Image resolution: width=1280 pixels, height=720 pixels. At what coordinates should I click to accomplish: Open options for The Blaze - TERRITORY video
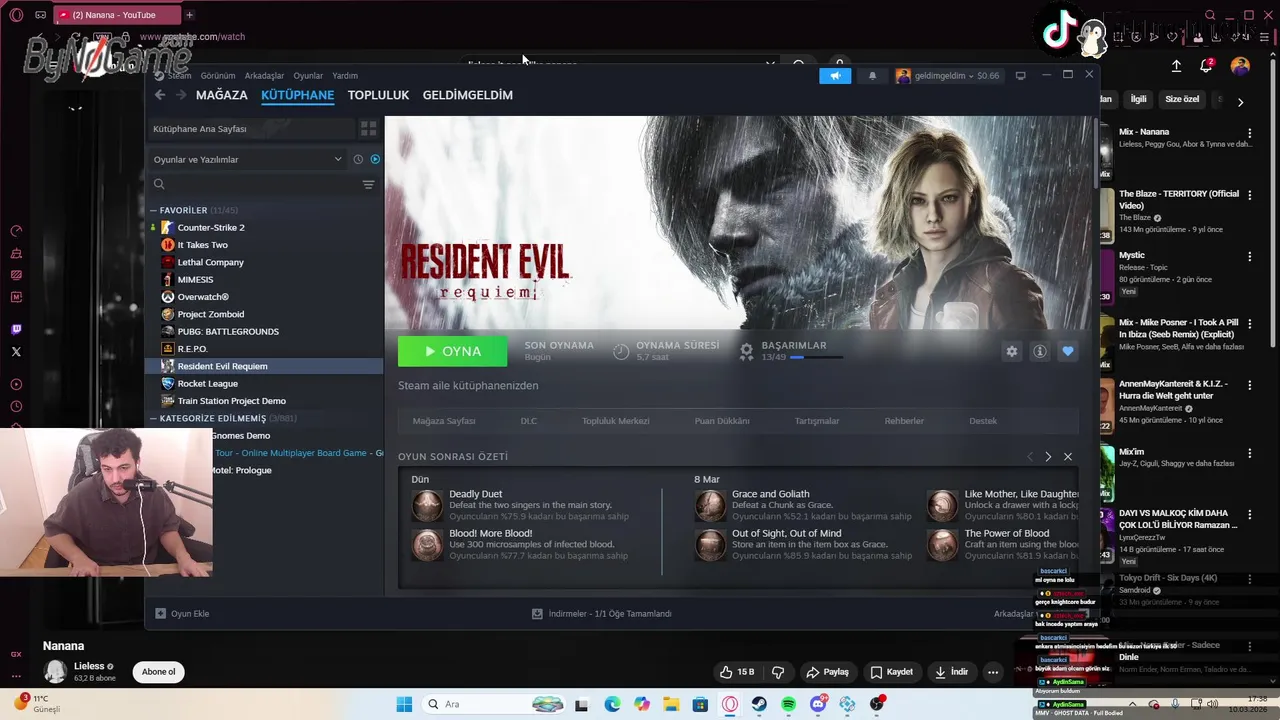tap(1249, 195)
